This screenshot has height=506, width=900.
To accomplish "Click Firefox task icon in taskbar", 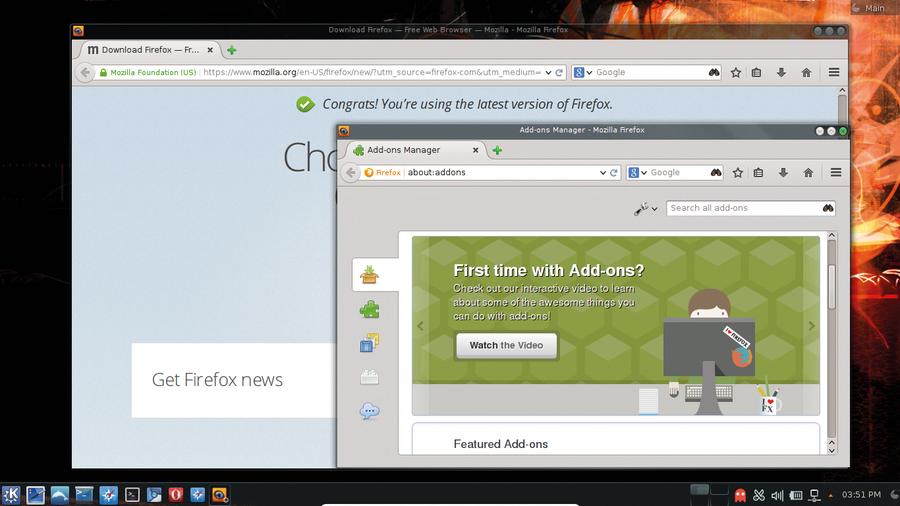I will 219,495.
